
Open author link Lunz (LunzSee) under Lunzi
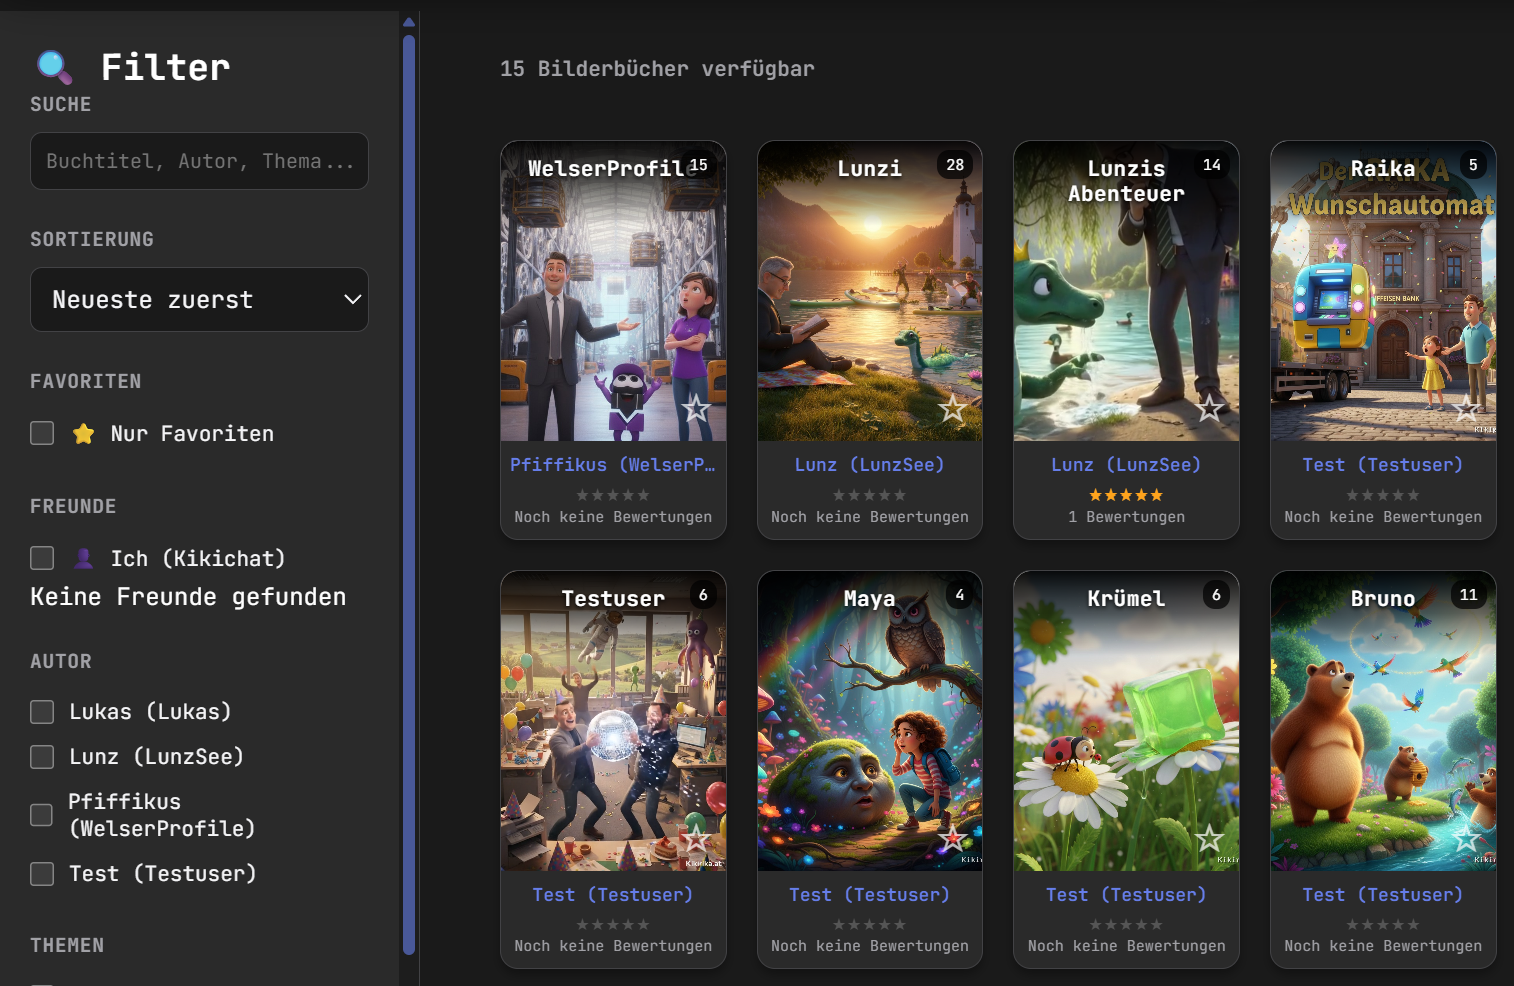pos(869,465)
